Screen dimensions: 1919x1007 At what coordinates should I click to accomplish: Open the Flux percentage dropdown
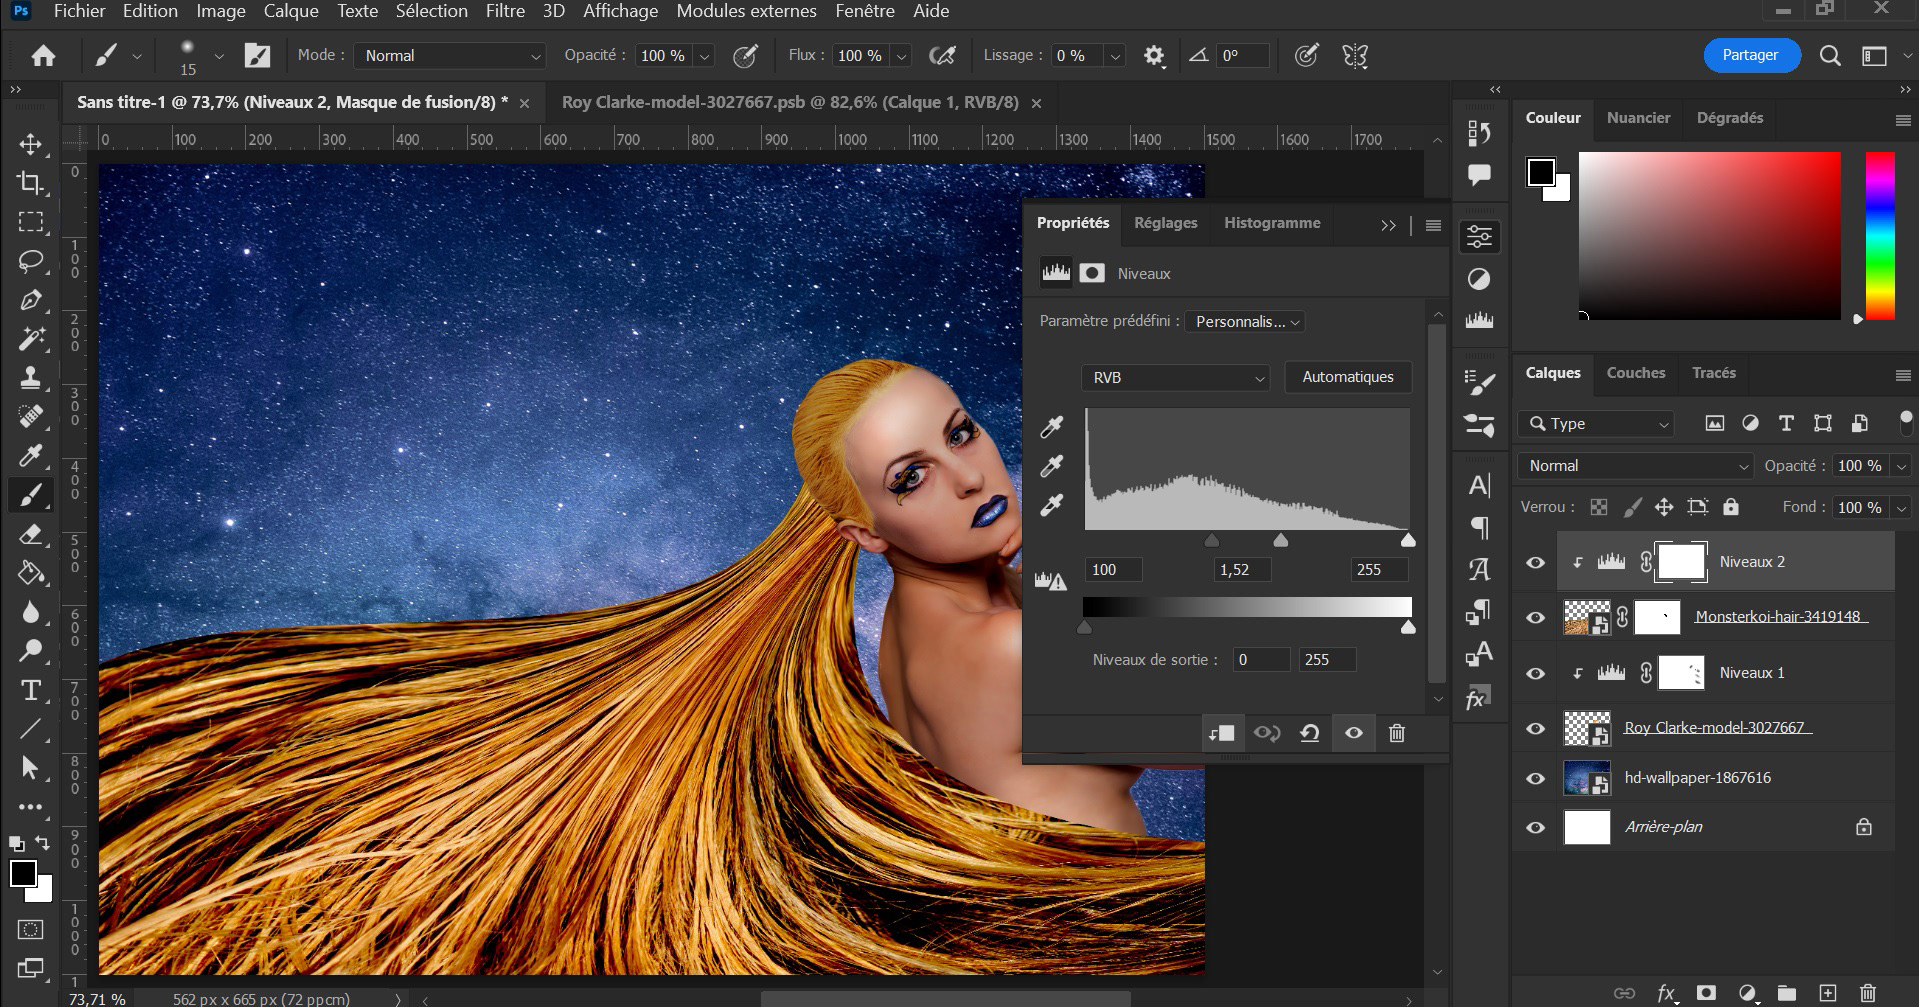901,56
